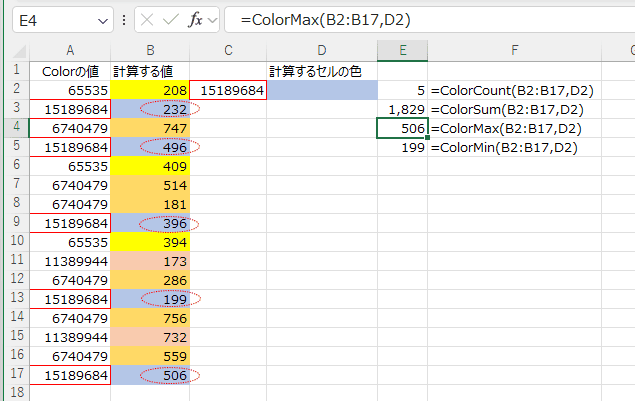Select cell C2 containing 15189684
Image resolution: width=635 pixels, height=401 pixels.
[228, 90]
